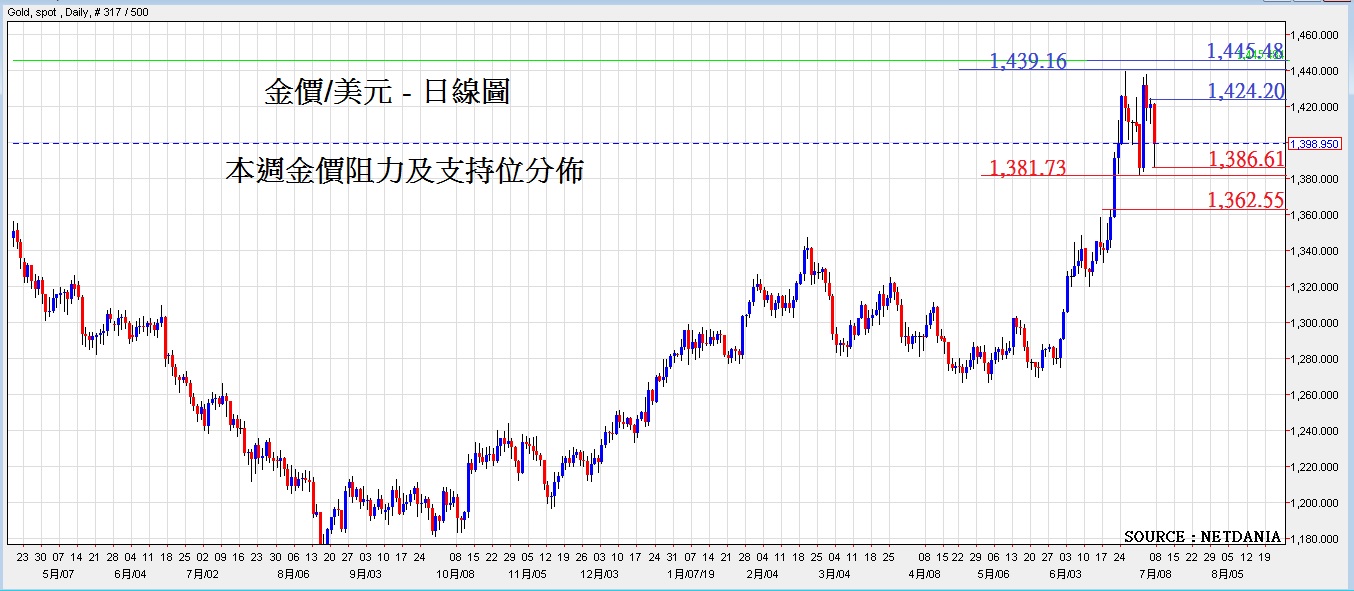
Task: Click the 1,445.48 resistance level label
Action: pos(1244,50)
